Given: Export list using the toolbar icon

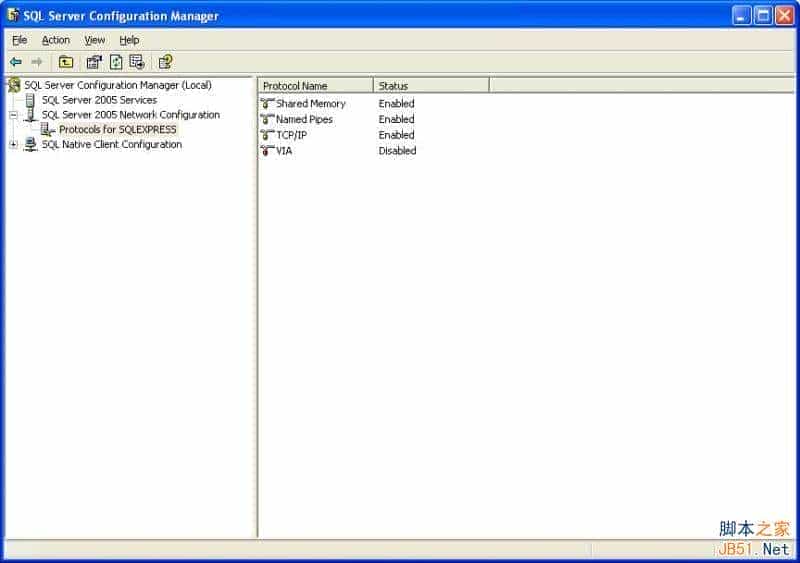Looking at the screenshot, I should pyautogui.click(x=137, y=62).
